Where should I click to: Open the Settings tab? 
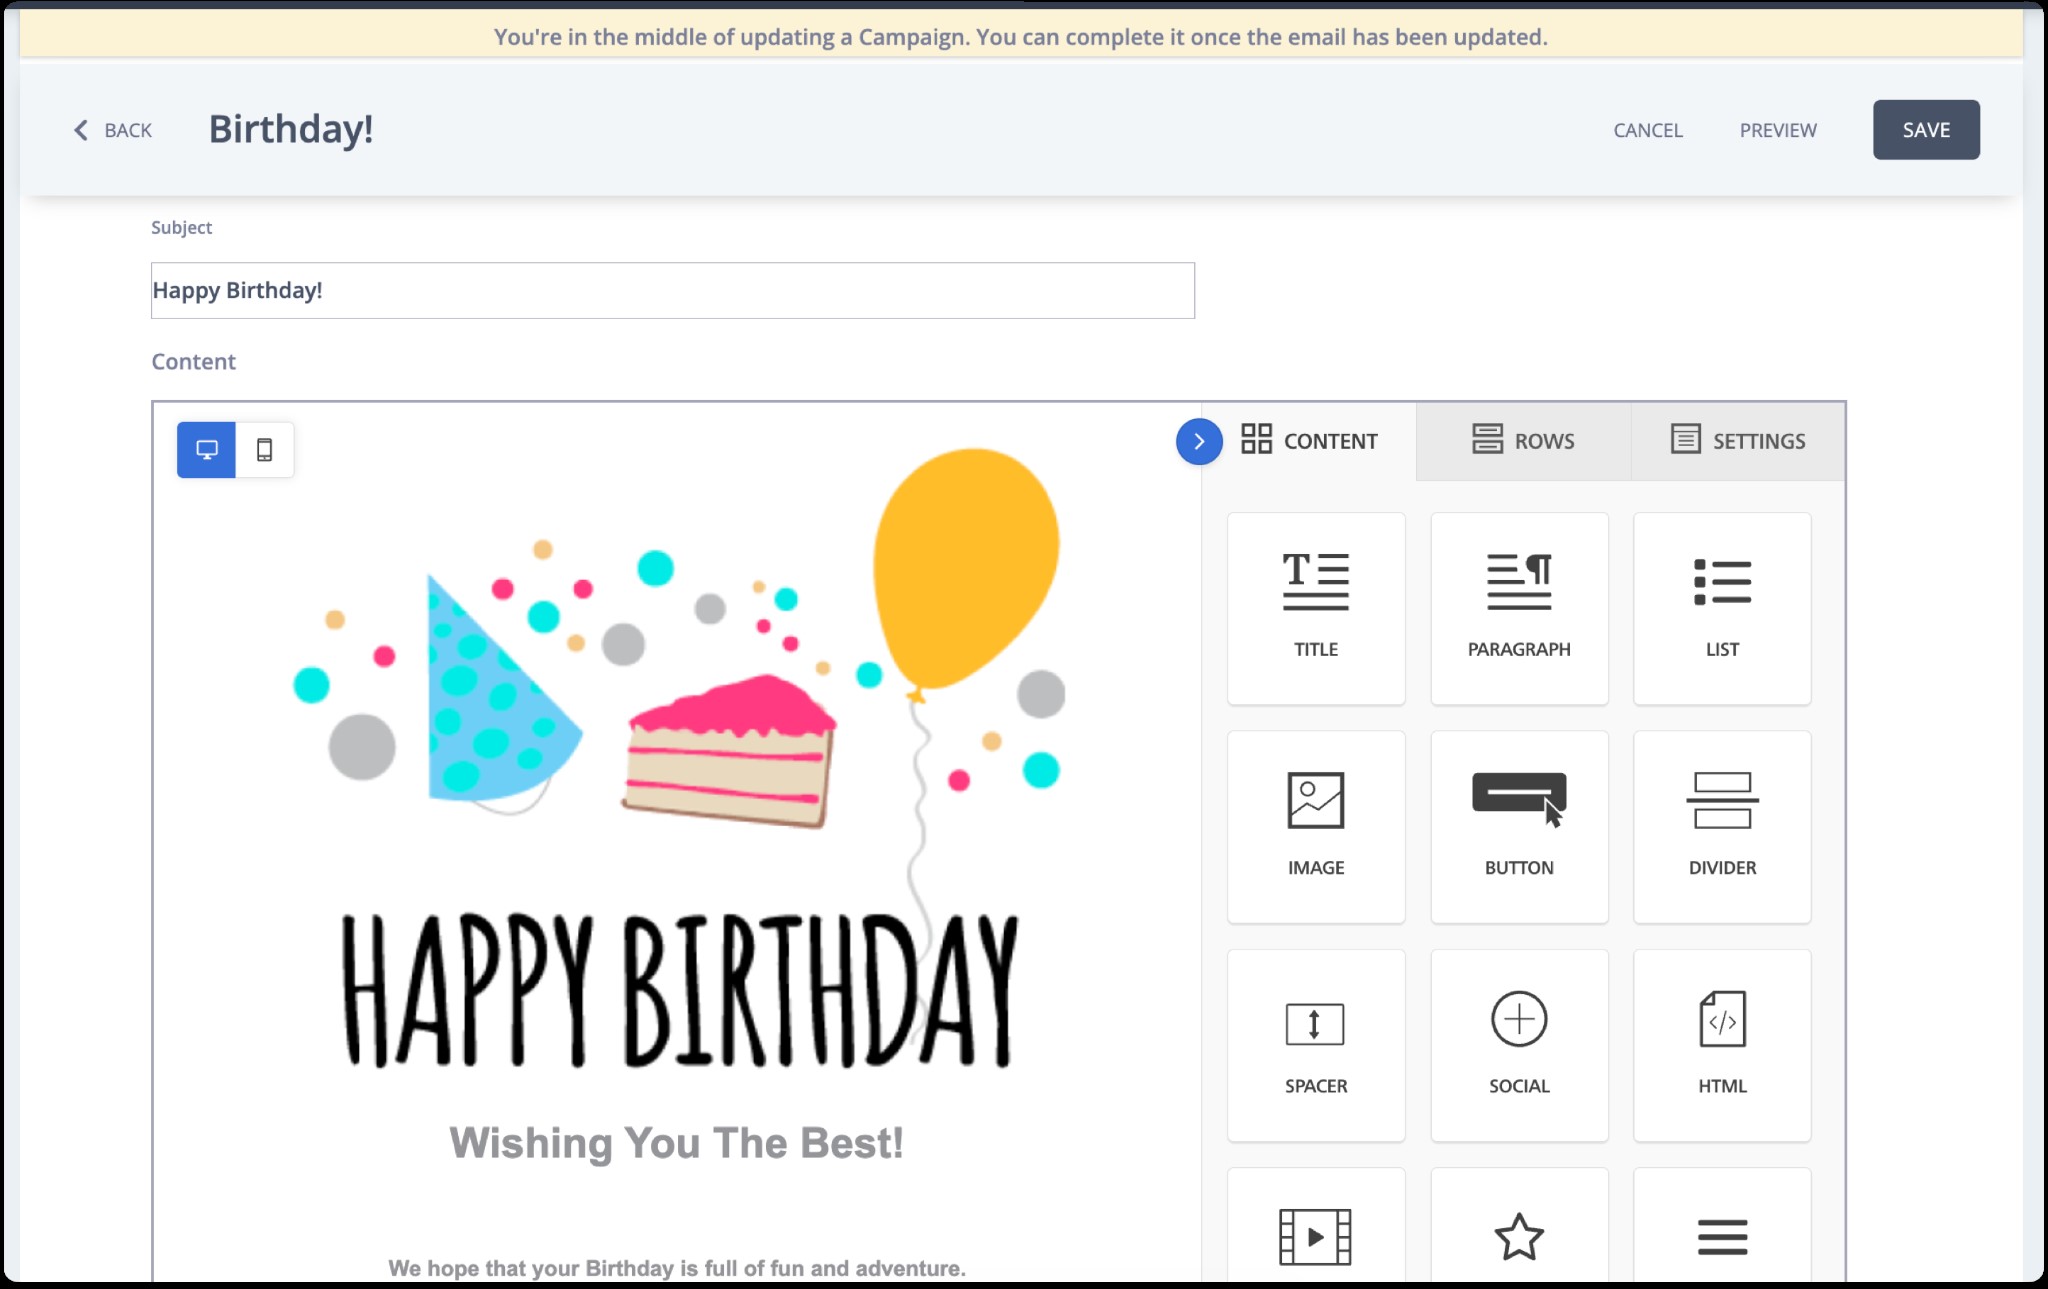1738,441
